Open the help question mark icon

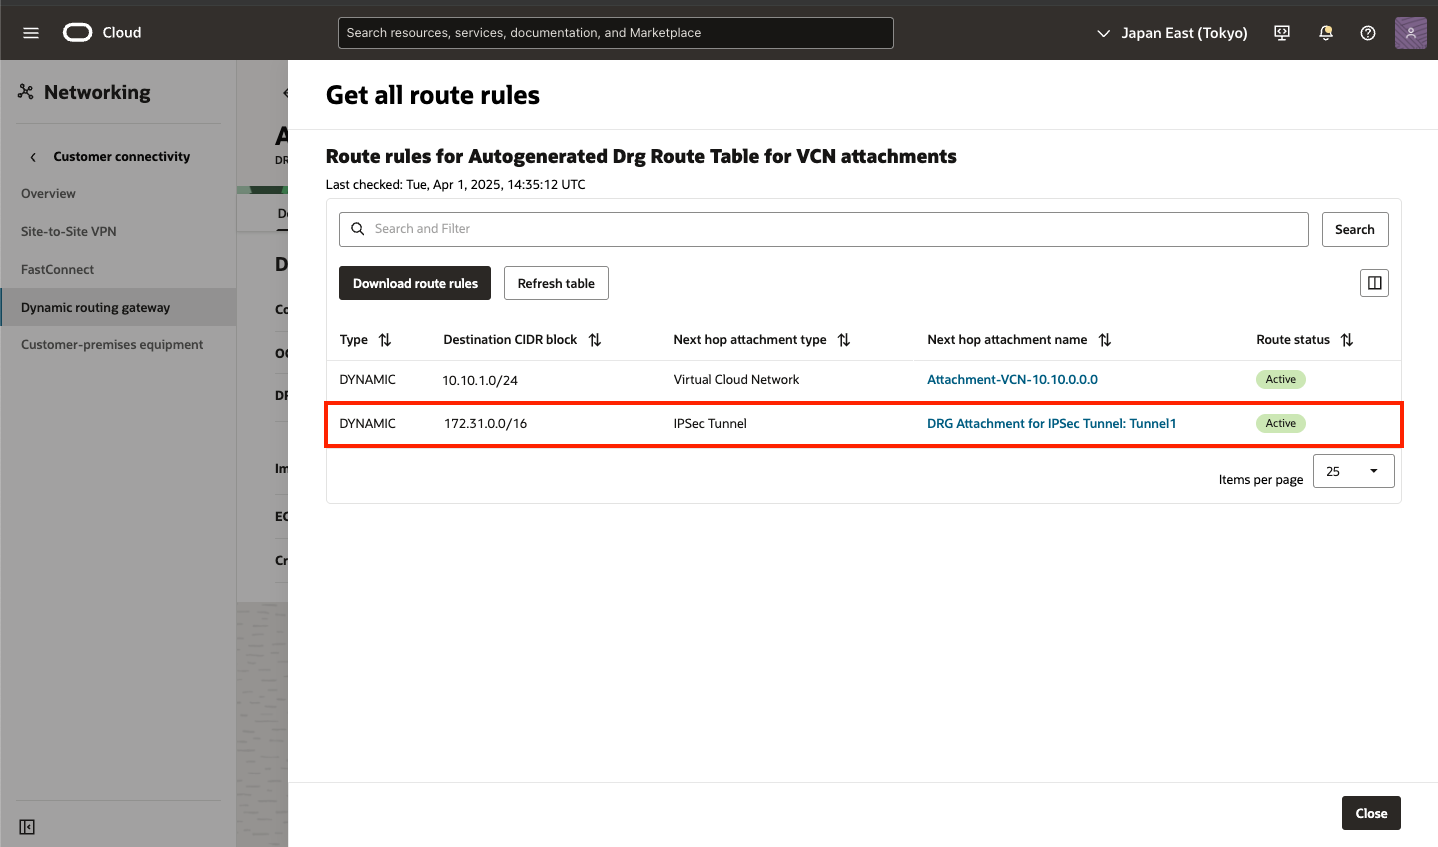click(1368, 33)
